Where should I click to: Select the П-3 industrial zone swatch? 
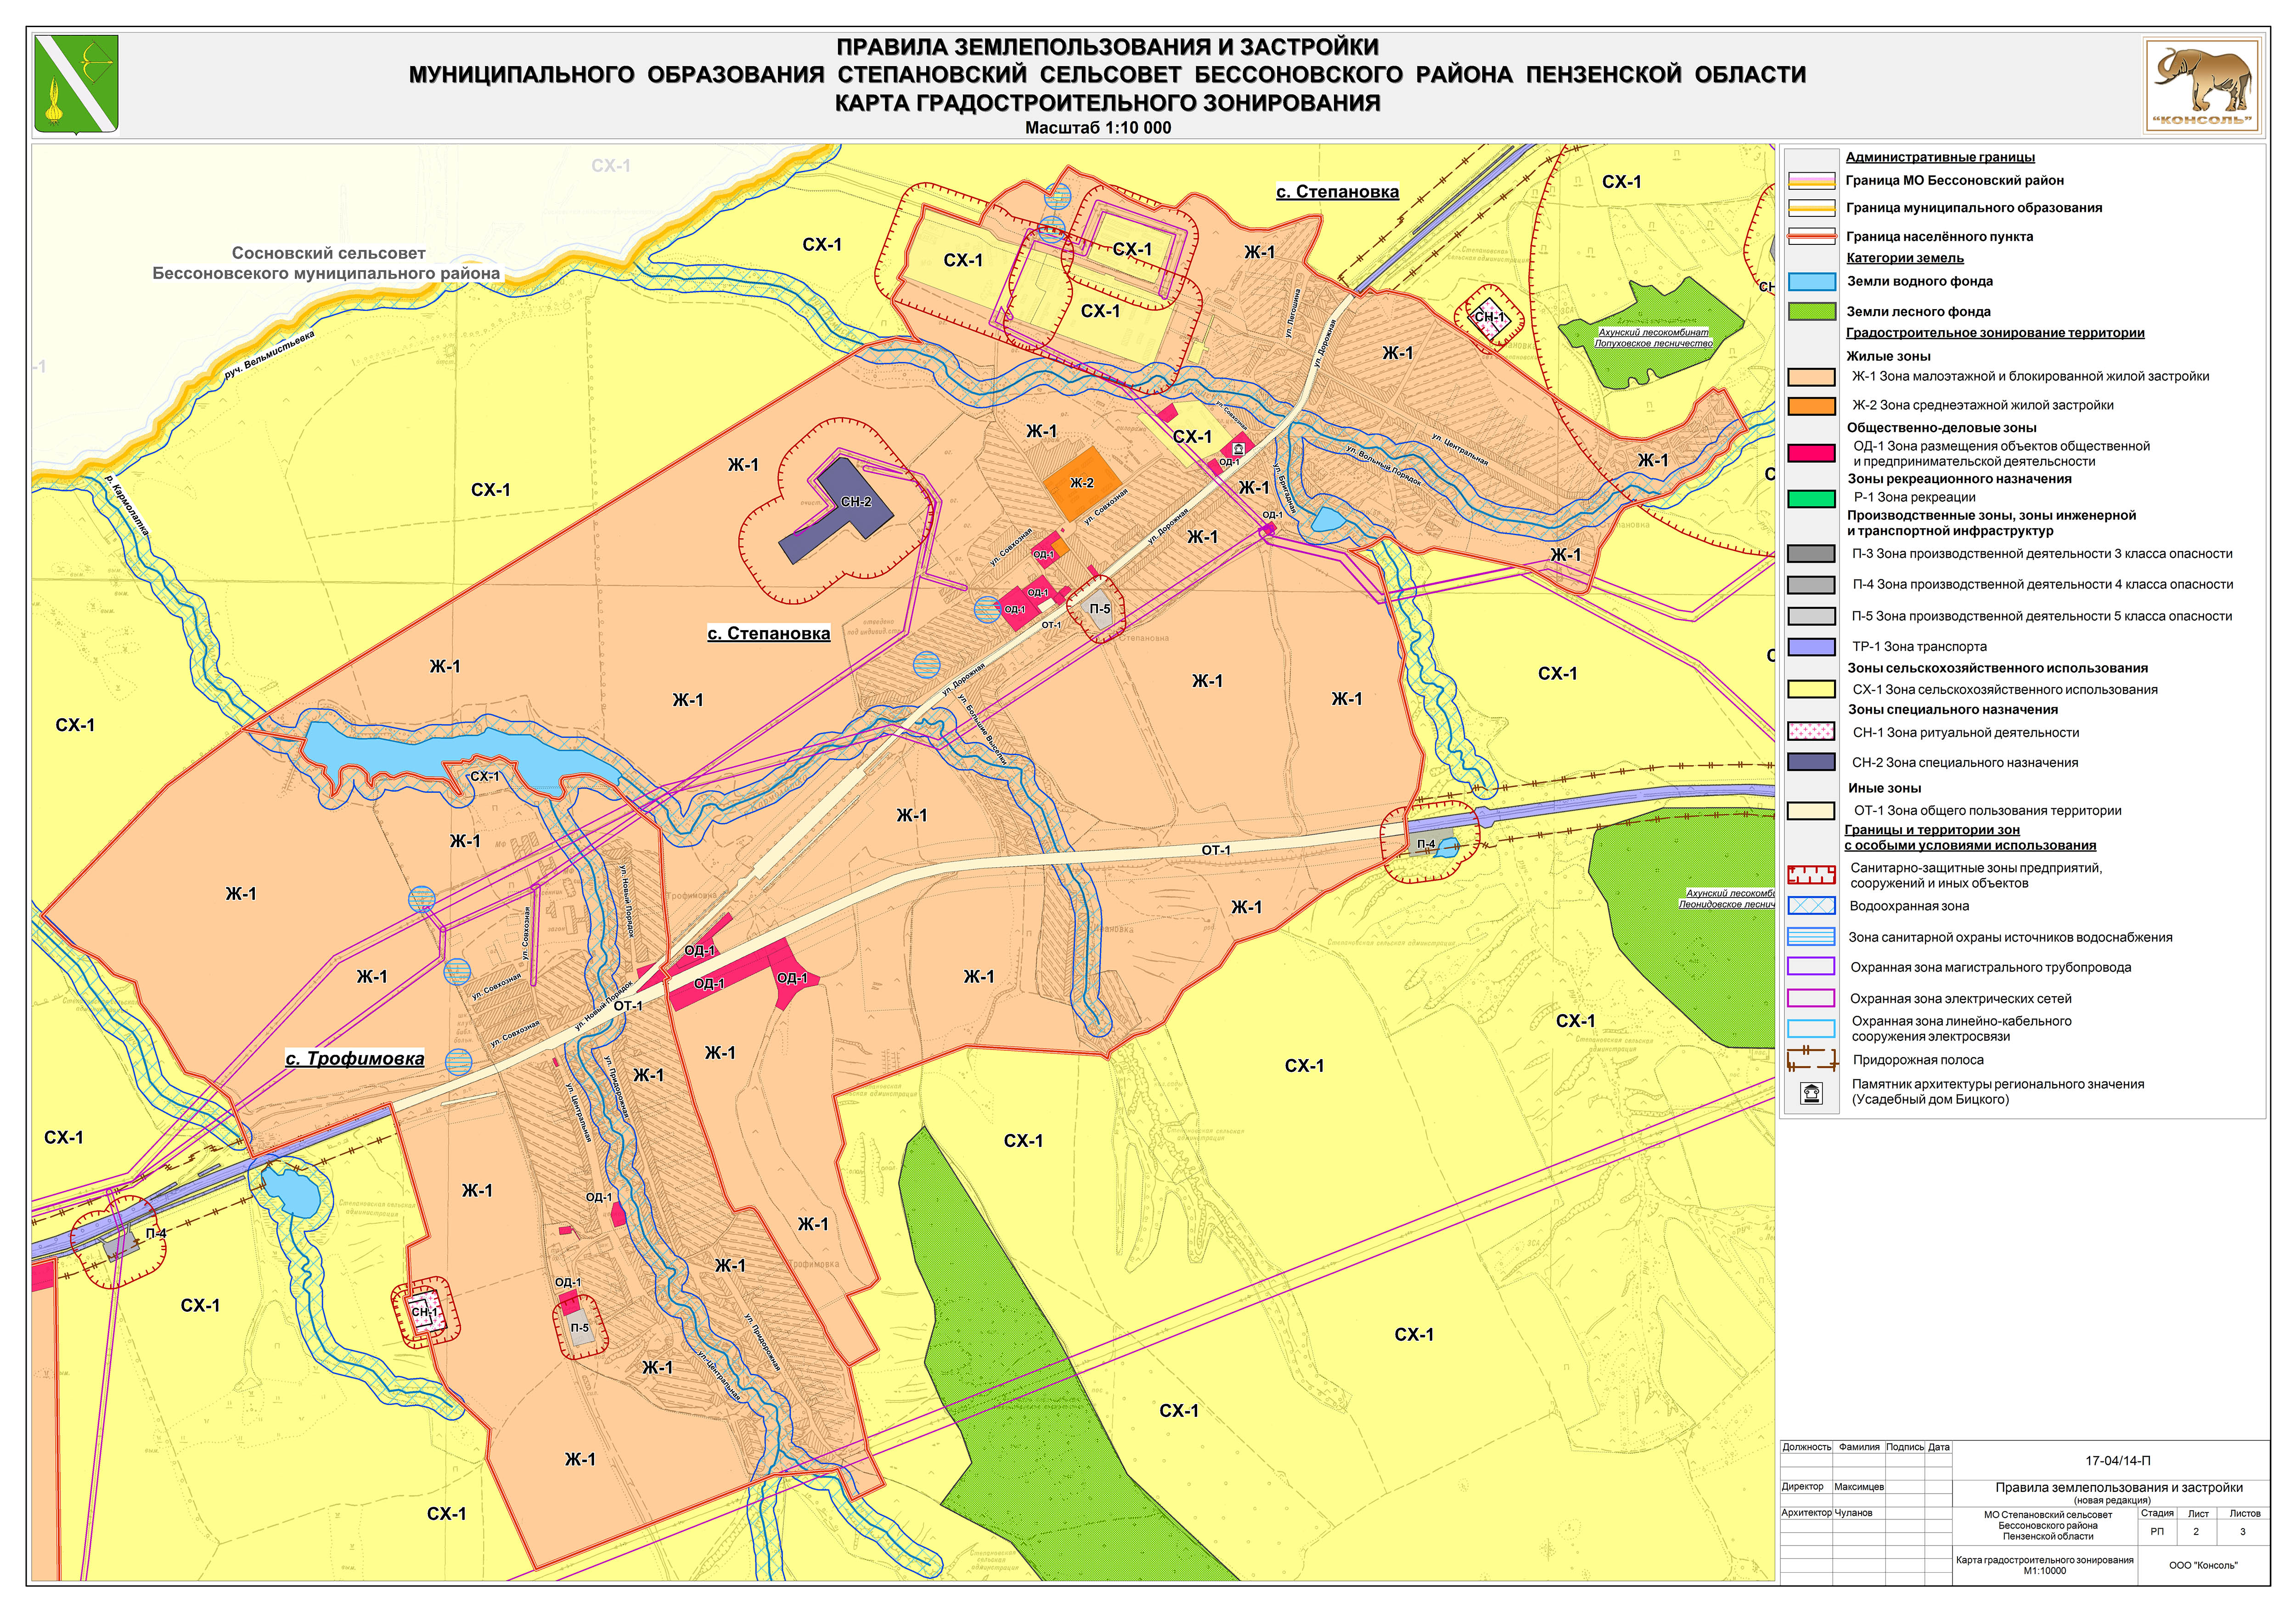point(1811,554)
